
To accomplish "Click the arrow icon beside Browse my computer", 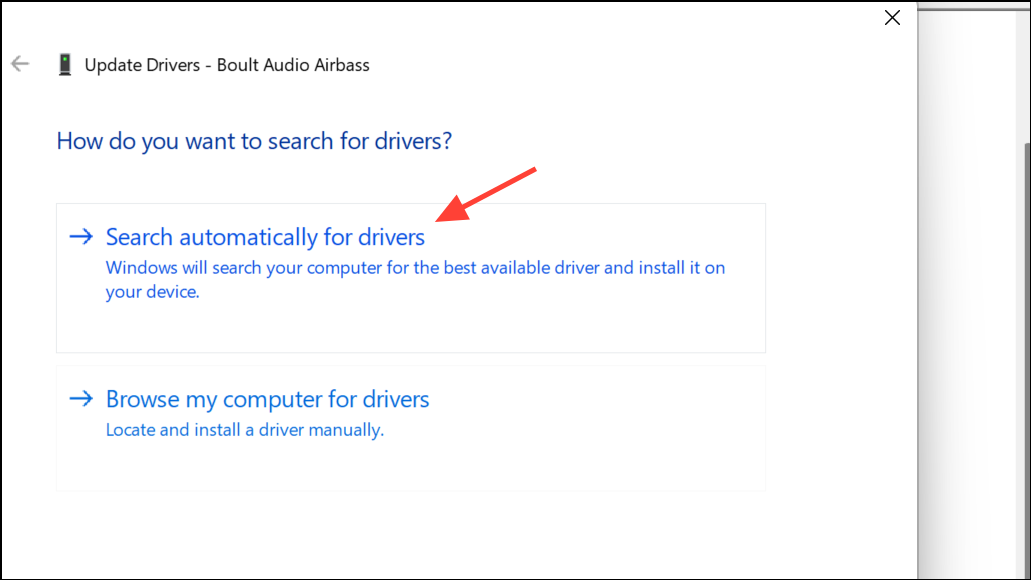I will pos(80,399).
